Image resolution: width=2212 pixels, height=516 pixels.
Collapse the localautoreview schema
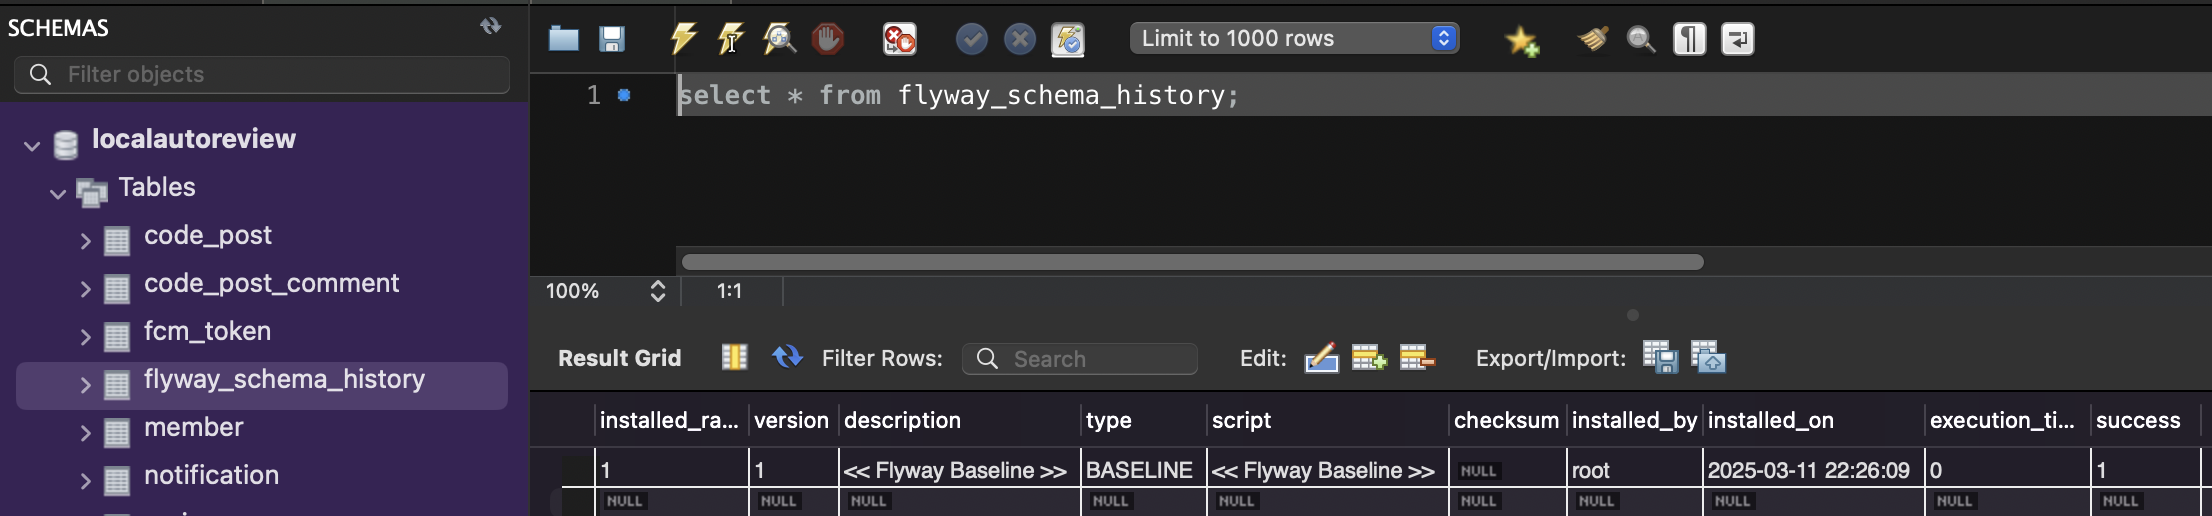coord(32,146)
